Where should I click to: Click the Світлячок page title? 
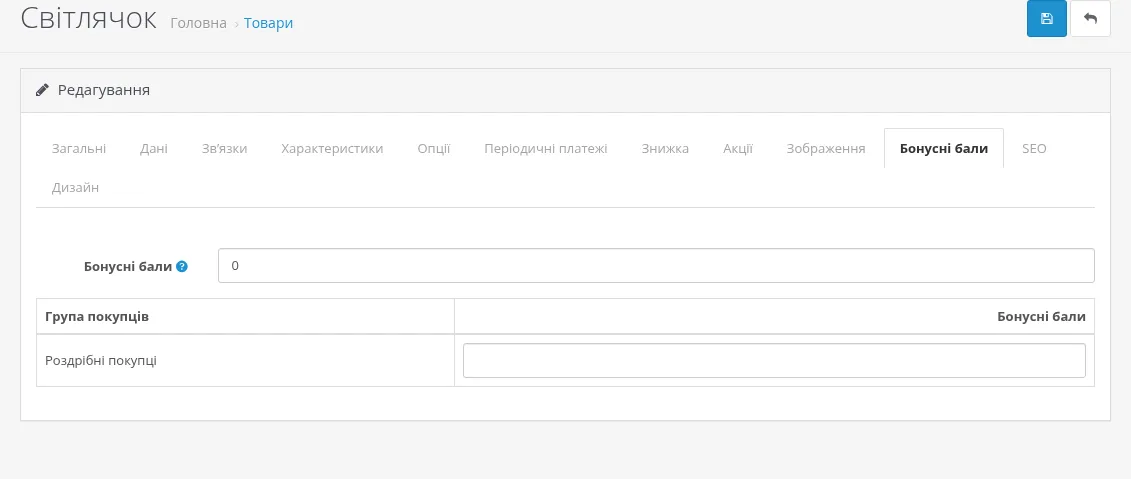(x=88, y=19)
